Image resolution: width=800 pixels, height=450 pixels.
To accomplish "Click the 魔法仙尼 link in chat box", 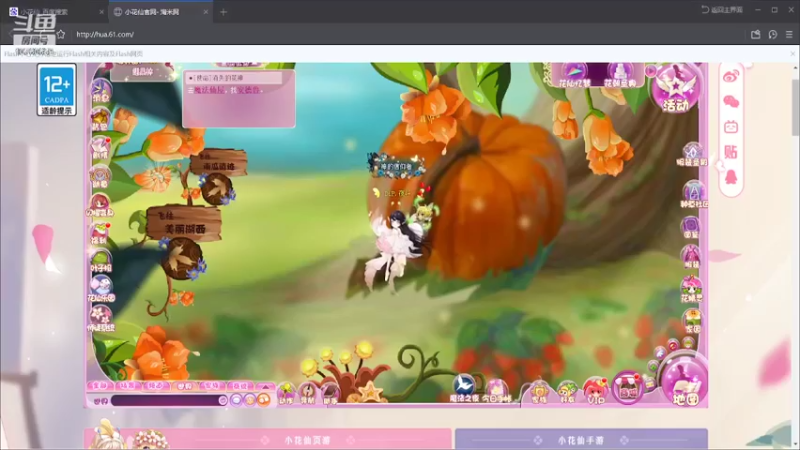I will point(209,90).
